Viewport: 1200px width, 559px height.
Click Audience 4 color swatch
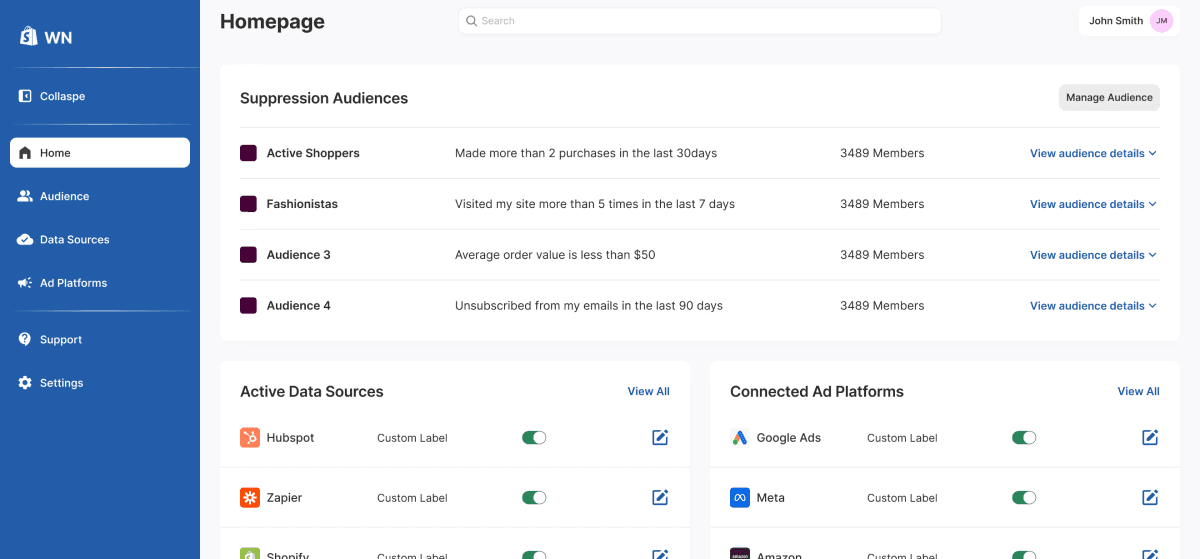[x=248, y=306]
